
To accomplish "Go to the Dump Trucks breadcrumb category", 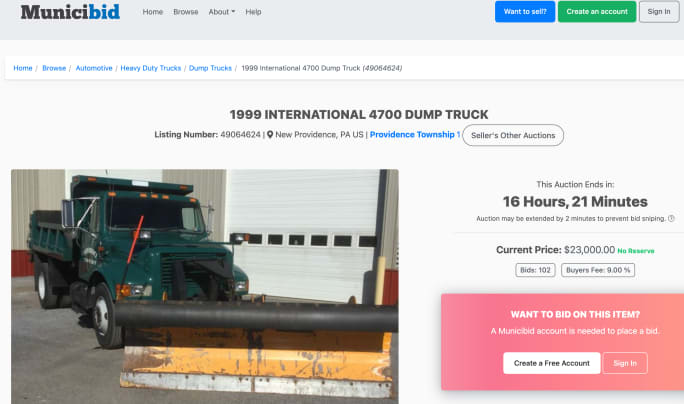I will click(x=210, y=68).
